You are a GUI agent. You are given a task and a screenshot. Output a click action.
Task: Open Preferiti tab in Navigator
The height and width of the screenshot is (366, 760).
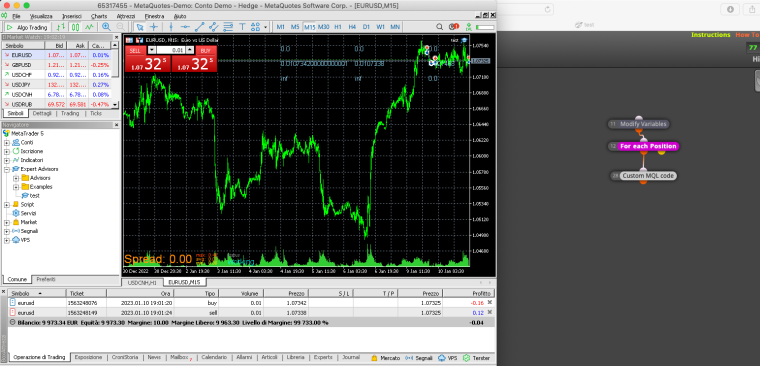[x=46, y=279]
